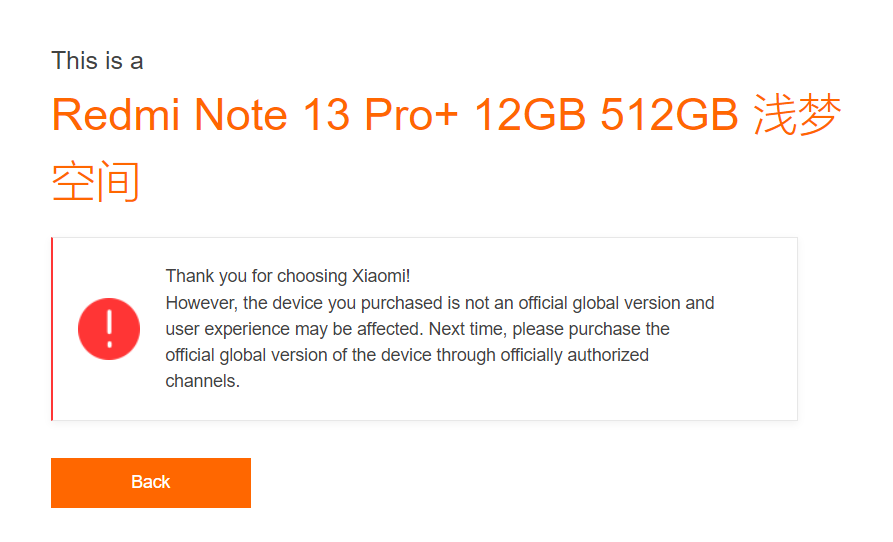Click the "official global version of the device" line
The width and height of the screenshot is (893, 542).
407,355
